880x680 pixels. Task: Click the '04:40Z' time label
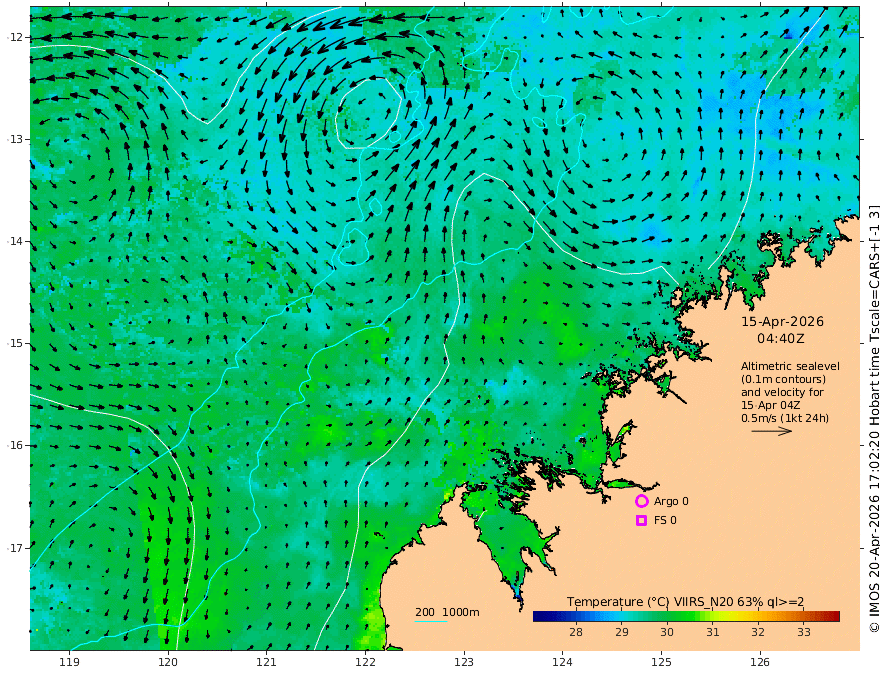[781, 339]
